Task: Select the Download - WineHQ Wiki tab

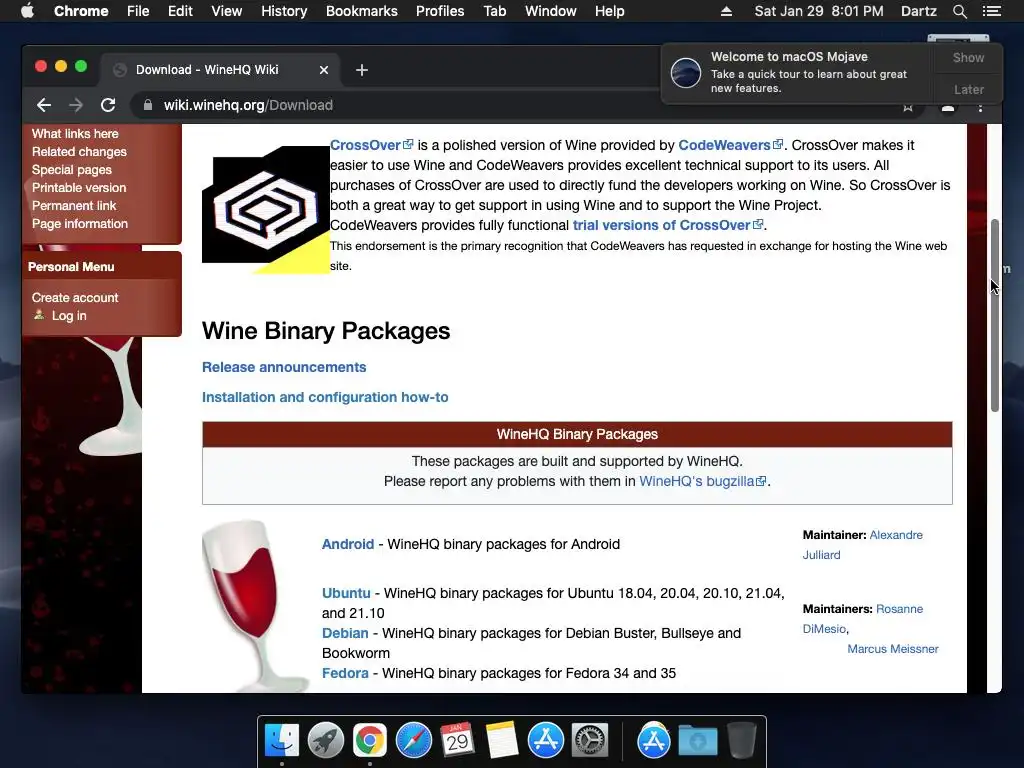Action: (x=219, y=70)
